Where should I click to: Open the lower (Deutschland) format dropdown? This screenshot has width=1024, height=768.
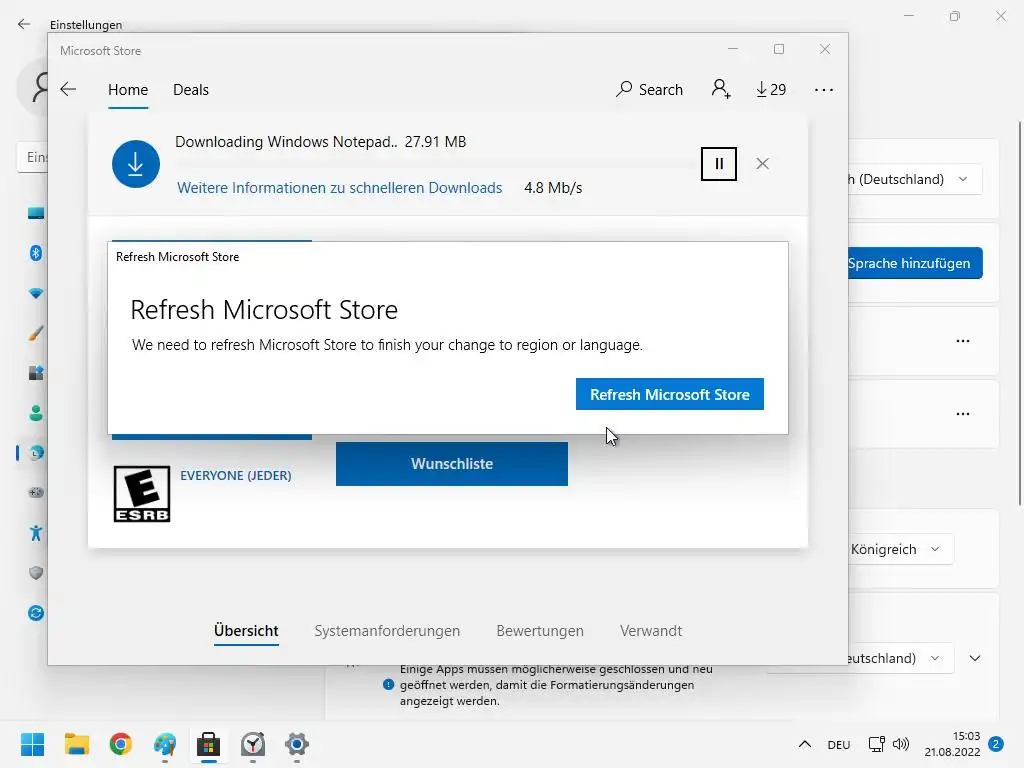tap(901, 658)
